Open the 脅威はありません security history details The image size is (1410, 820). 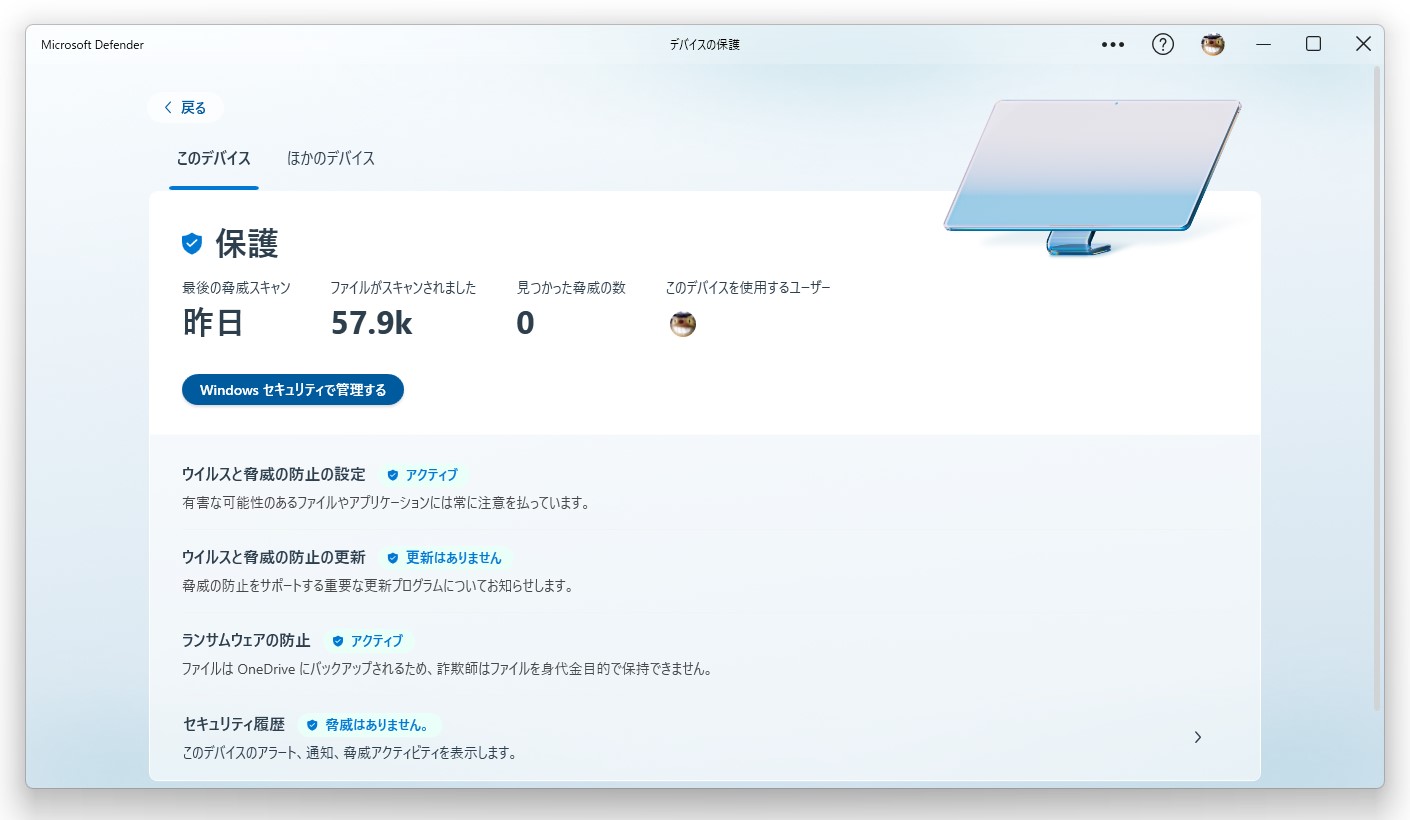click(x=380, y=725)
